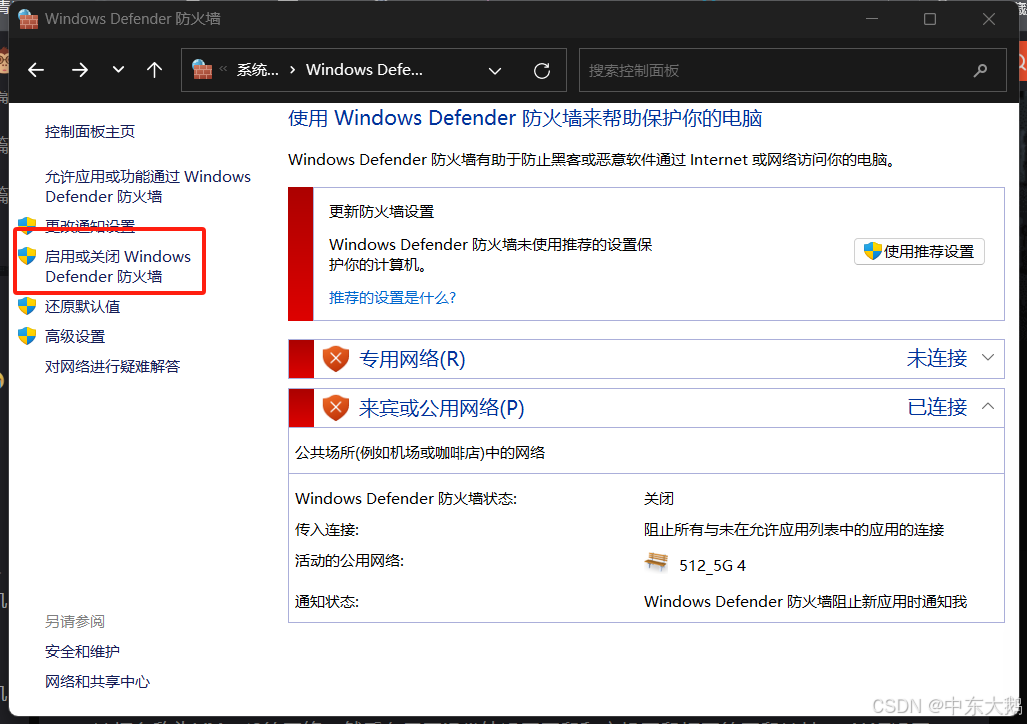The image size is (1027, 724).
Task: Open 推荐的设置是什么? help link
Action: [x=392, y=298]
